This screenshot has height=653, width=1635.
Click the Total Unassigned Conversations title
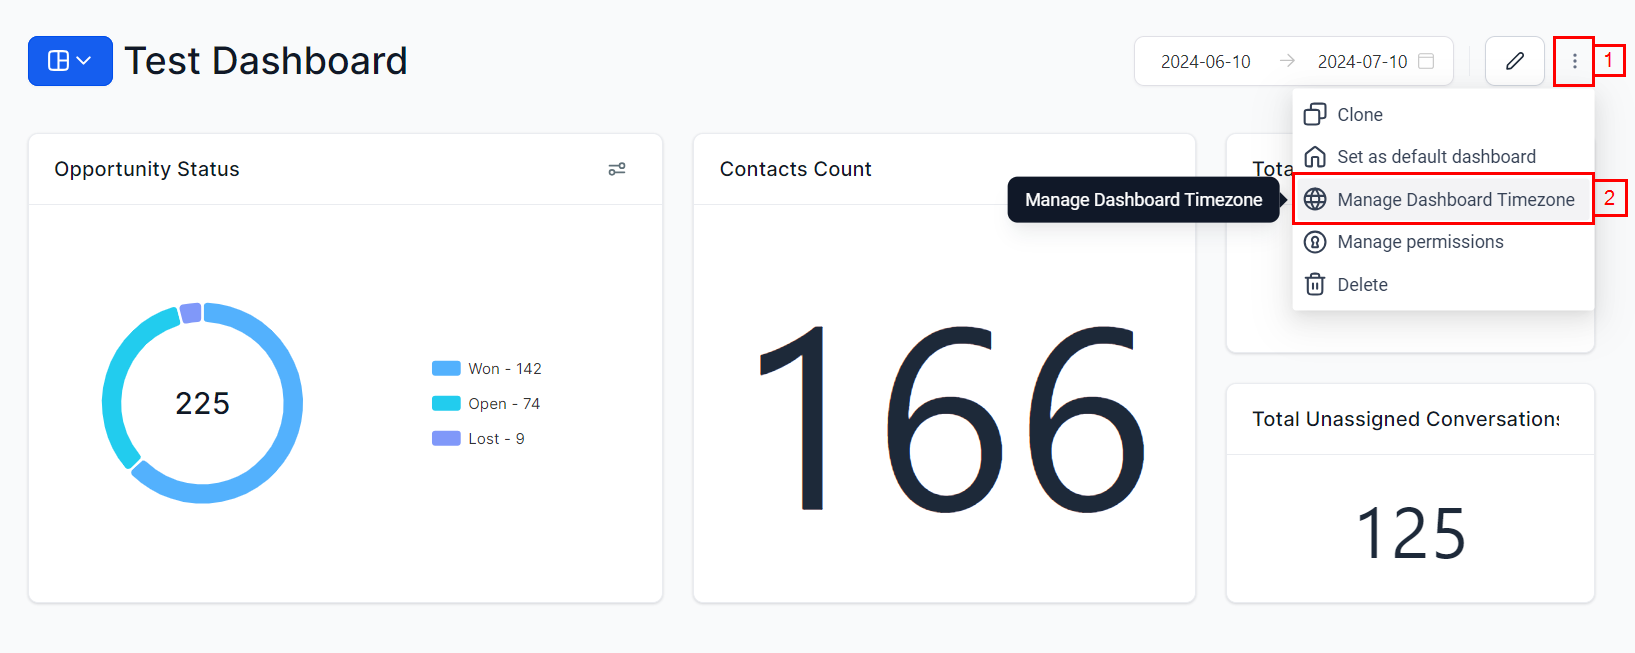tap(1406, 419)
